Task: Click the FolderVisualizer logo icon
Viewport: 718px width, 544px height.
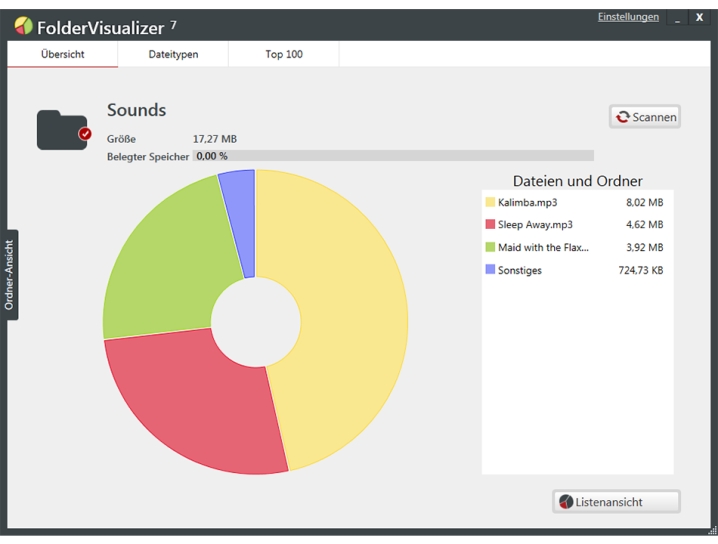Action: pos(22,26)
